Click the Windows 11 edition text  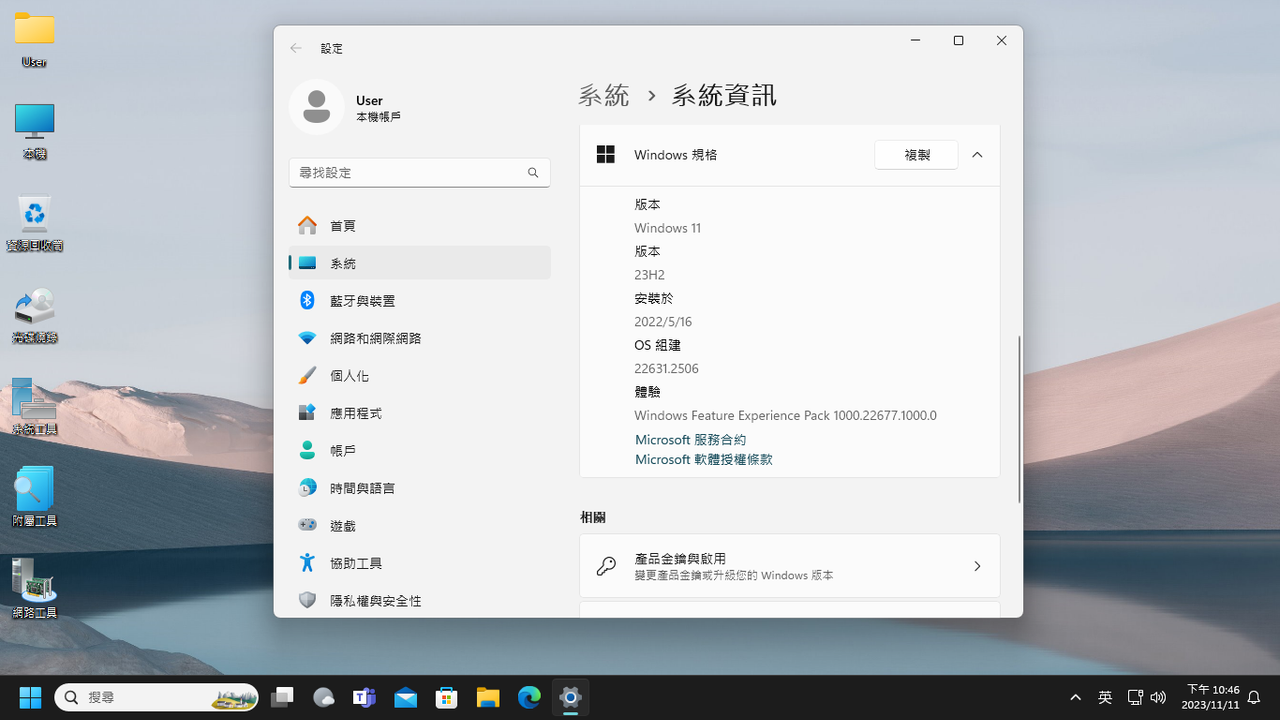pyautogui.click(x=667, y=228)
